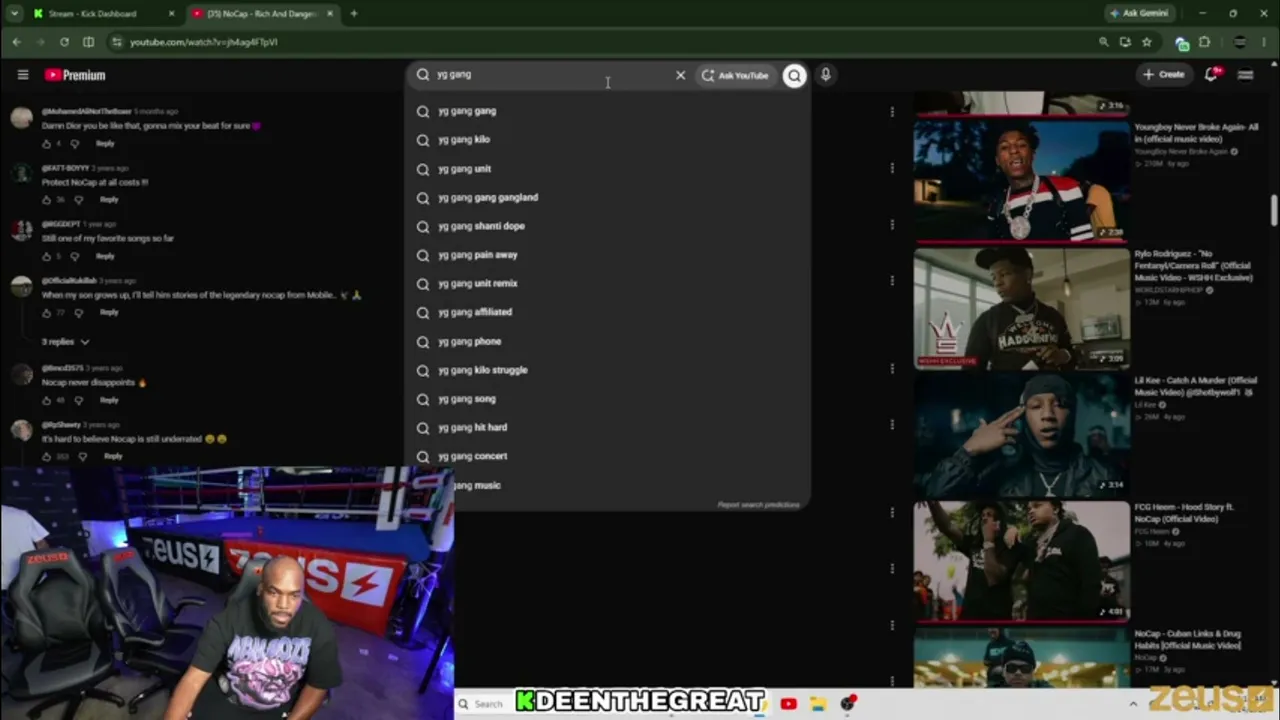Viewport: 1280px width, 720px height.
Task: Choose suggestion "yg gang kilo"
Action: pyautogui.click(x=608, y=140)
